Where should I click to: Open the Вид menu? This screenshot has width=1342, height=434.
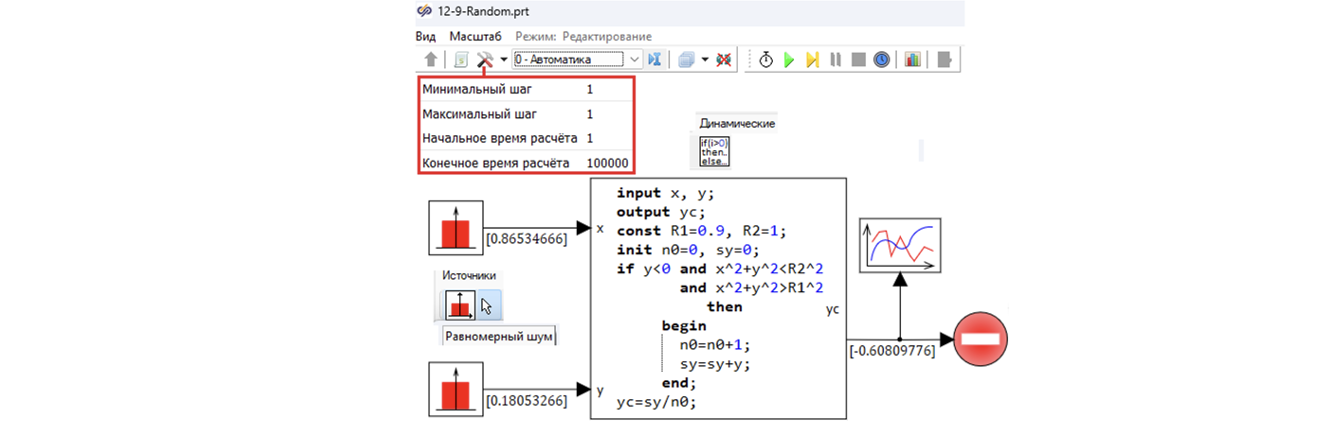427,35
